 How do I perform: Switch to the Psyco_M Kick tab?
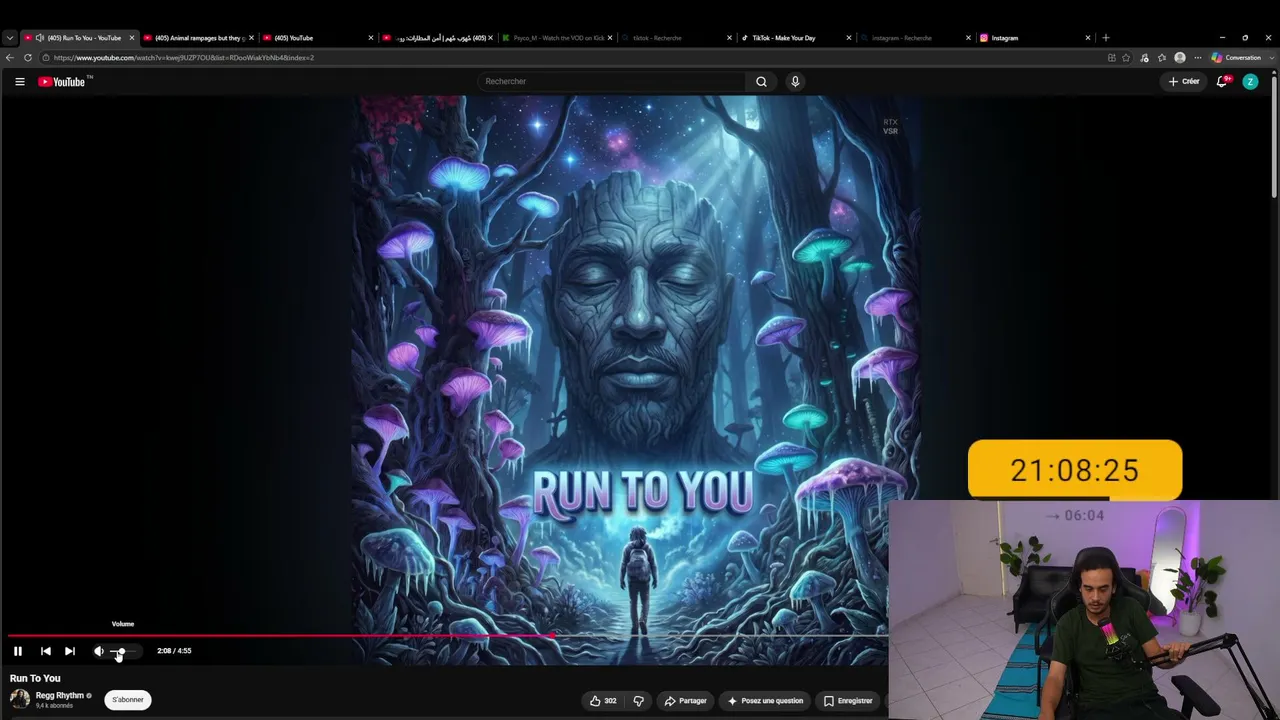(558, 38)
